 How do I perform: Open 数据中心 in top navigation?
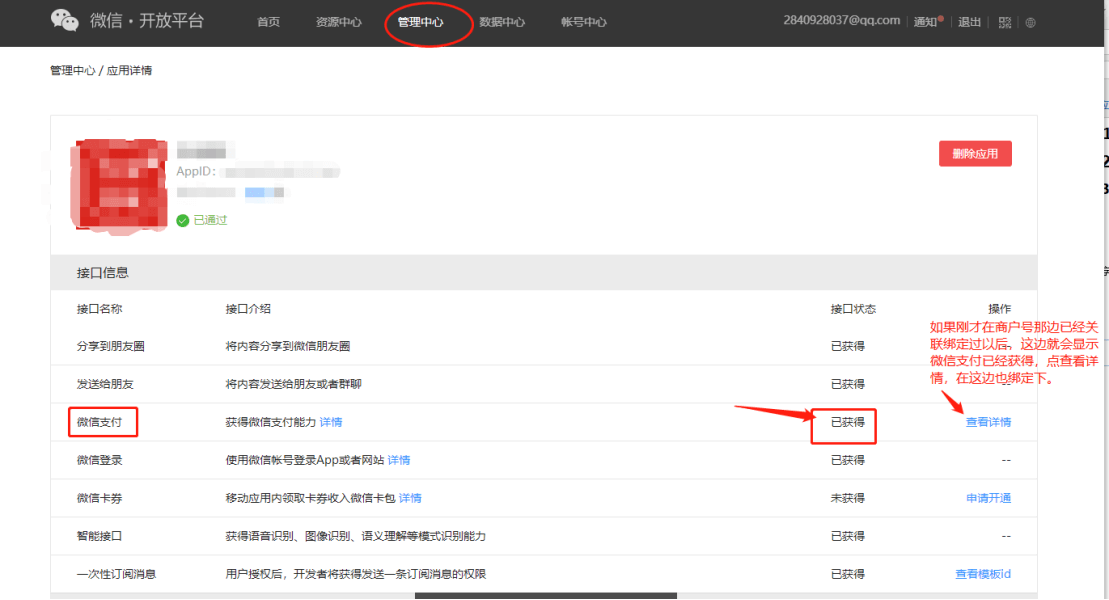click(x=501, y=22)
